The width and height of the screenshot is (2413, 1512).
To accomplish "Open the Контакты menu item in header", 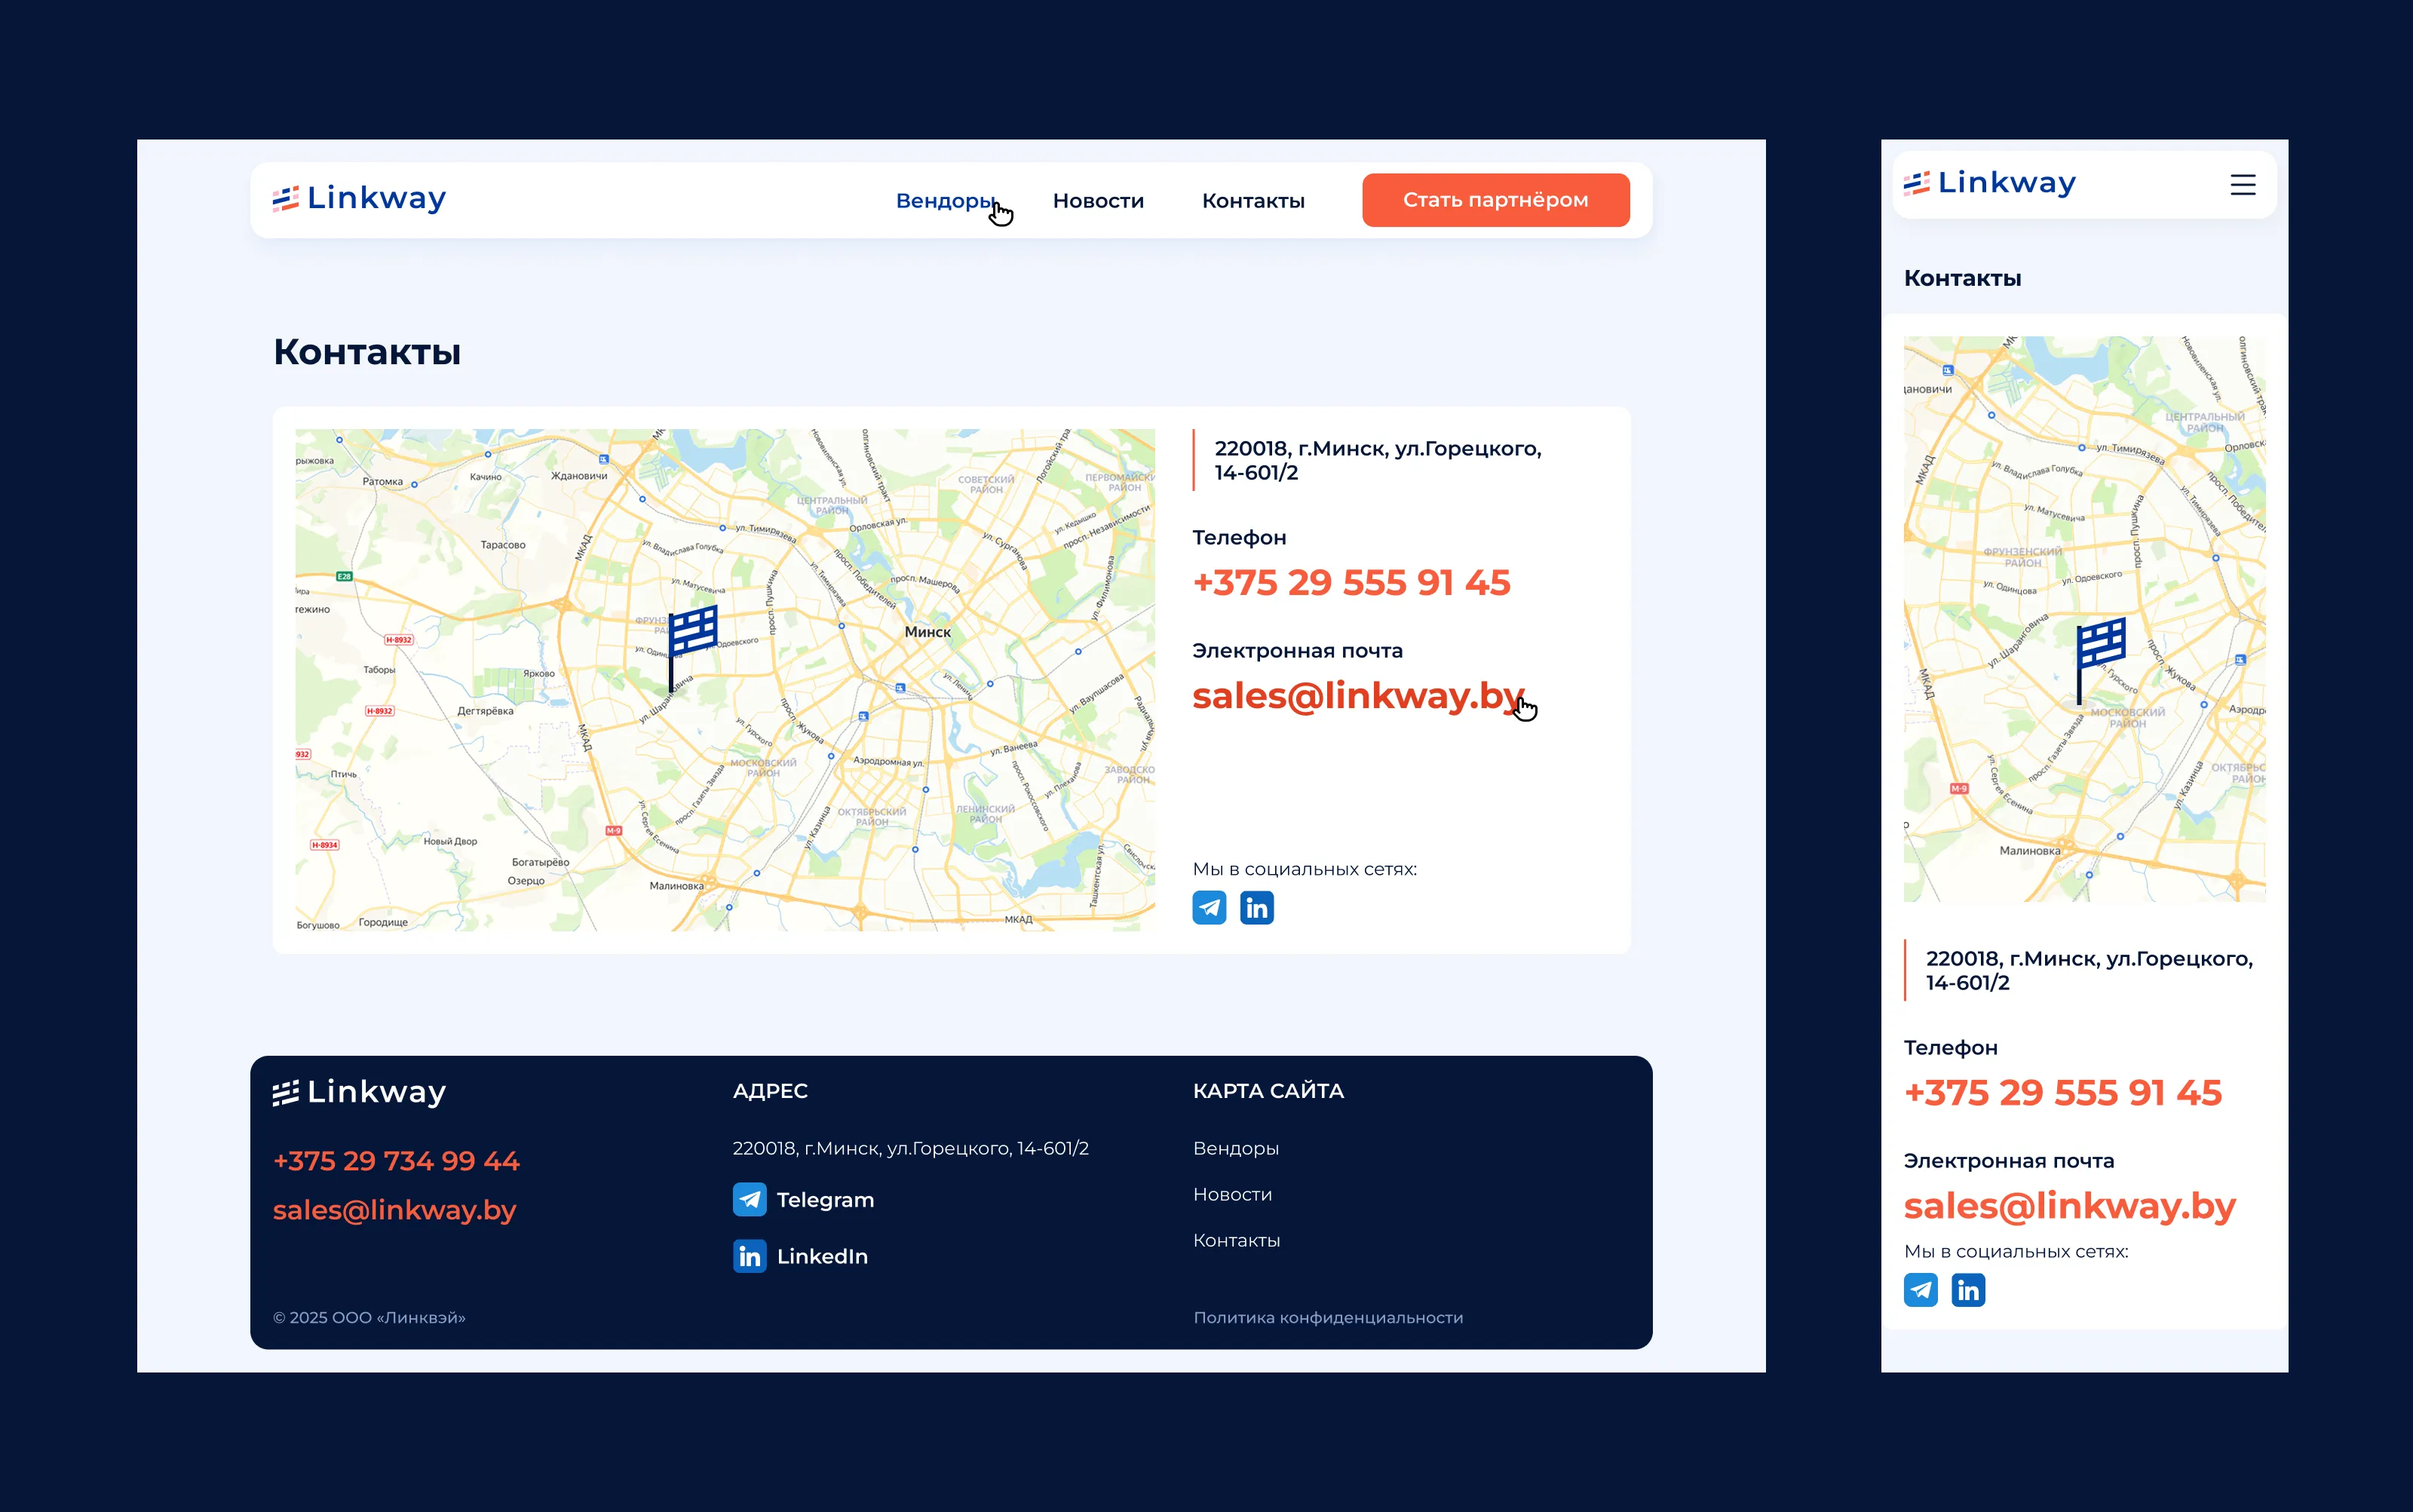I will (x=1253, y=201).
